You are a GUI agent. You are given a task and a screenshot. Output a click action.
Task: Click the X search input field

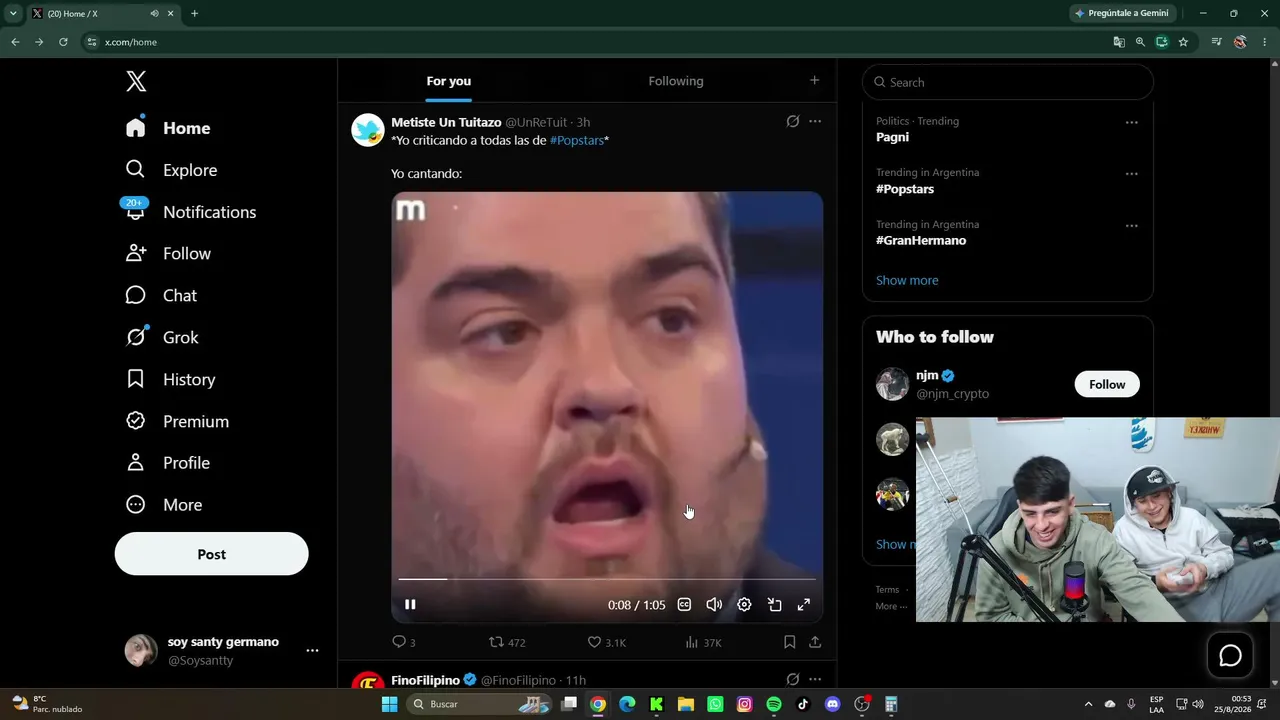tap(1008, 82)
